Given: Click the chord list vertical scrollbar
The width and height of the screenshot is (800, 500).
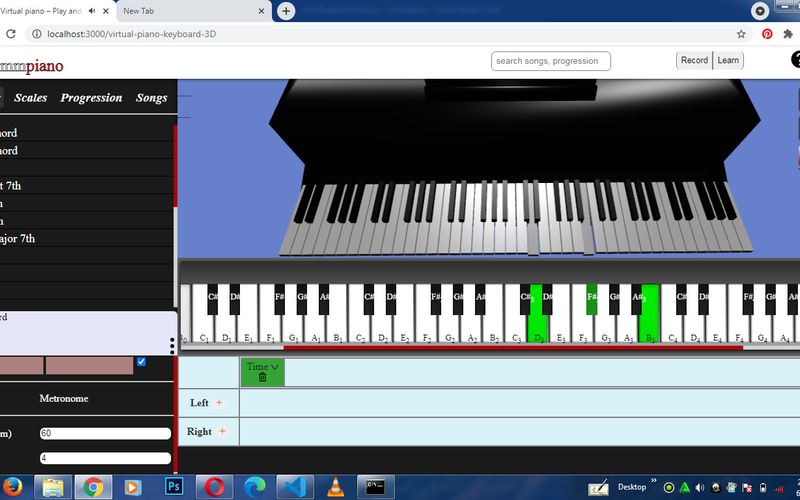Looking at the screenshot, I should (x=176, y=166).
